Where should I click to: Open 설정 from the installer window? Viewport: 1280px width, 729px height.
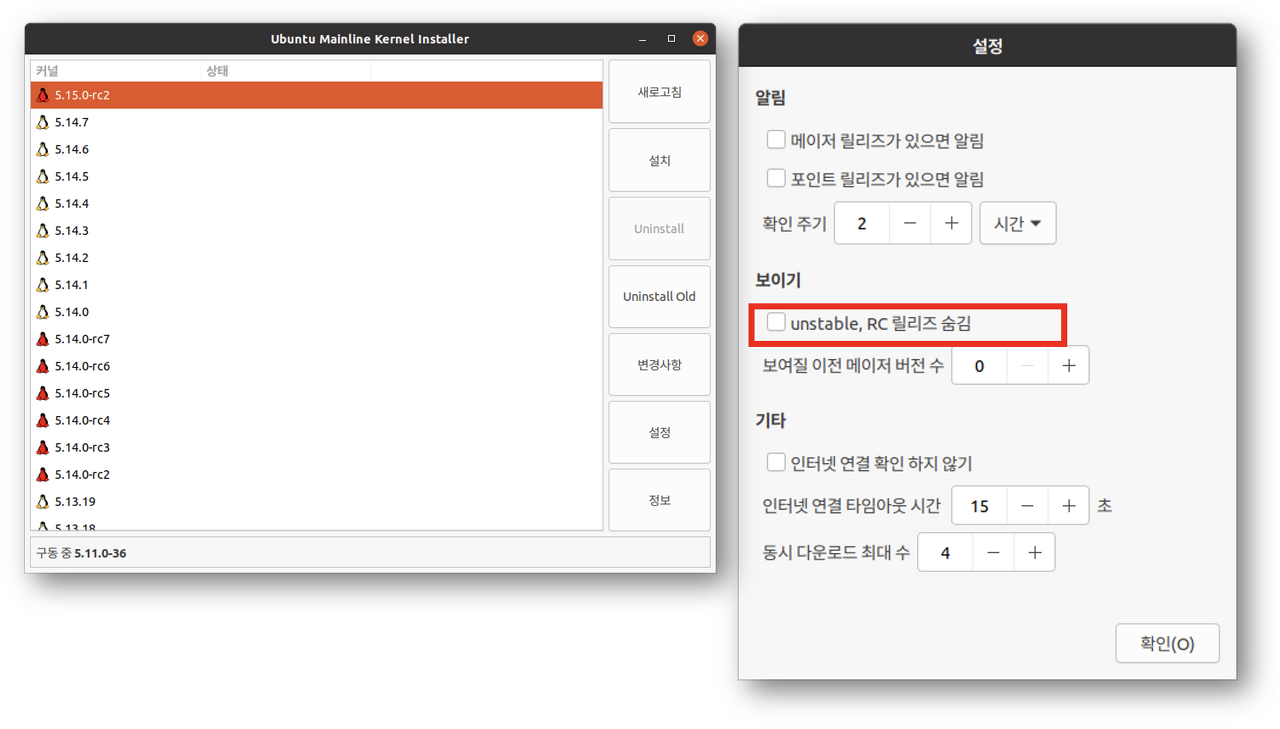pos(659,432)
